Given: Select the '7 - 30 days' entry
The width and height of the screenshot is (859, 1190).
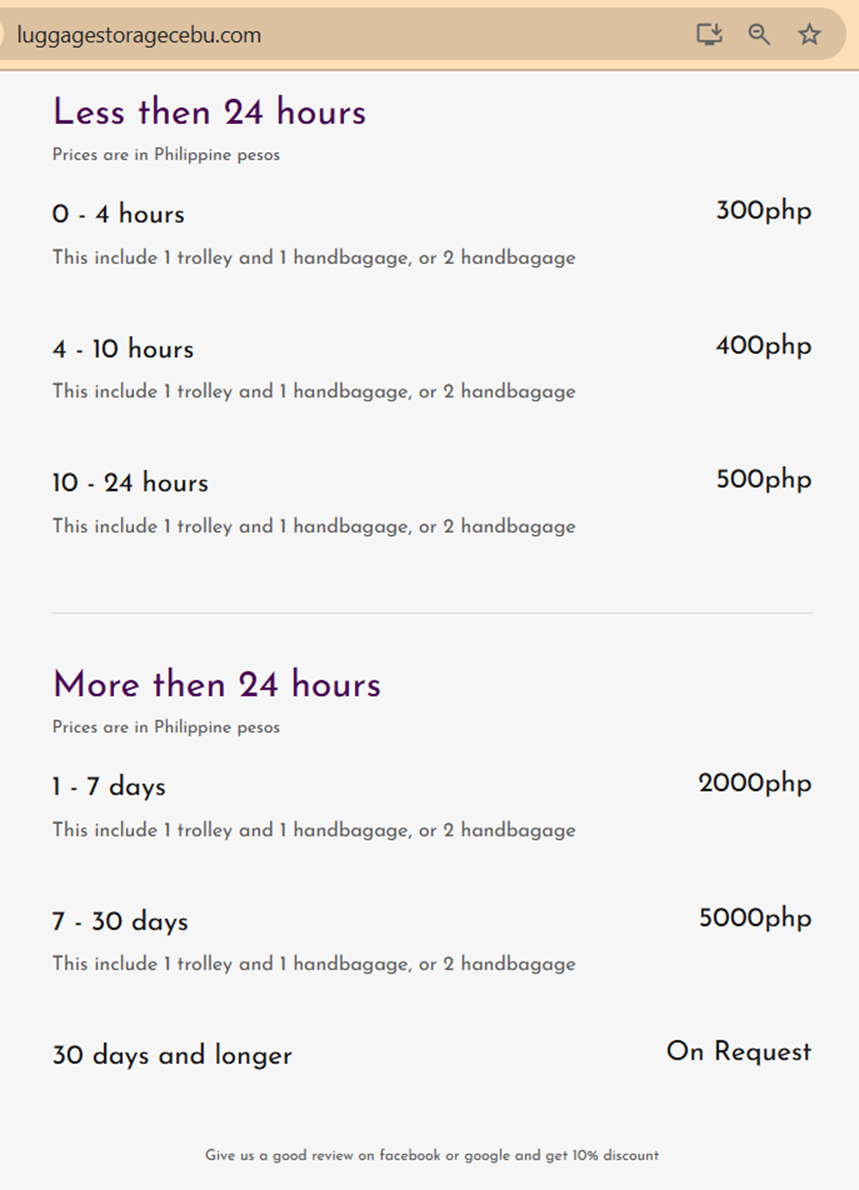Looking at the screenshot, I should click(x=121, y=921).
